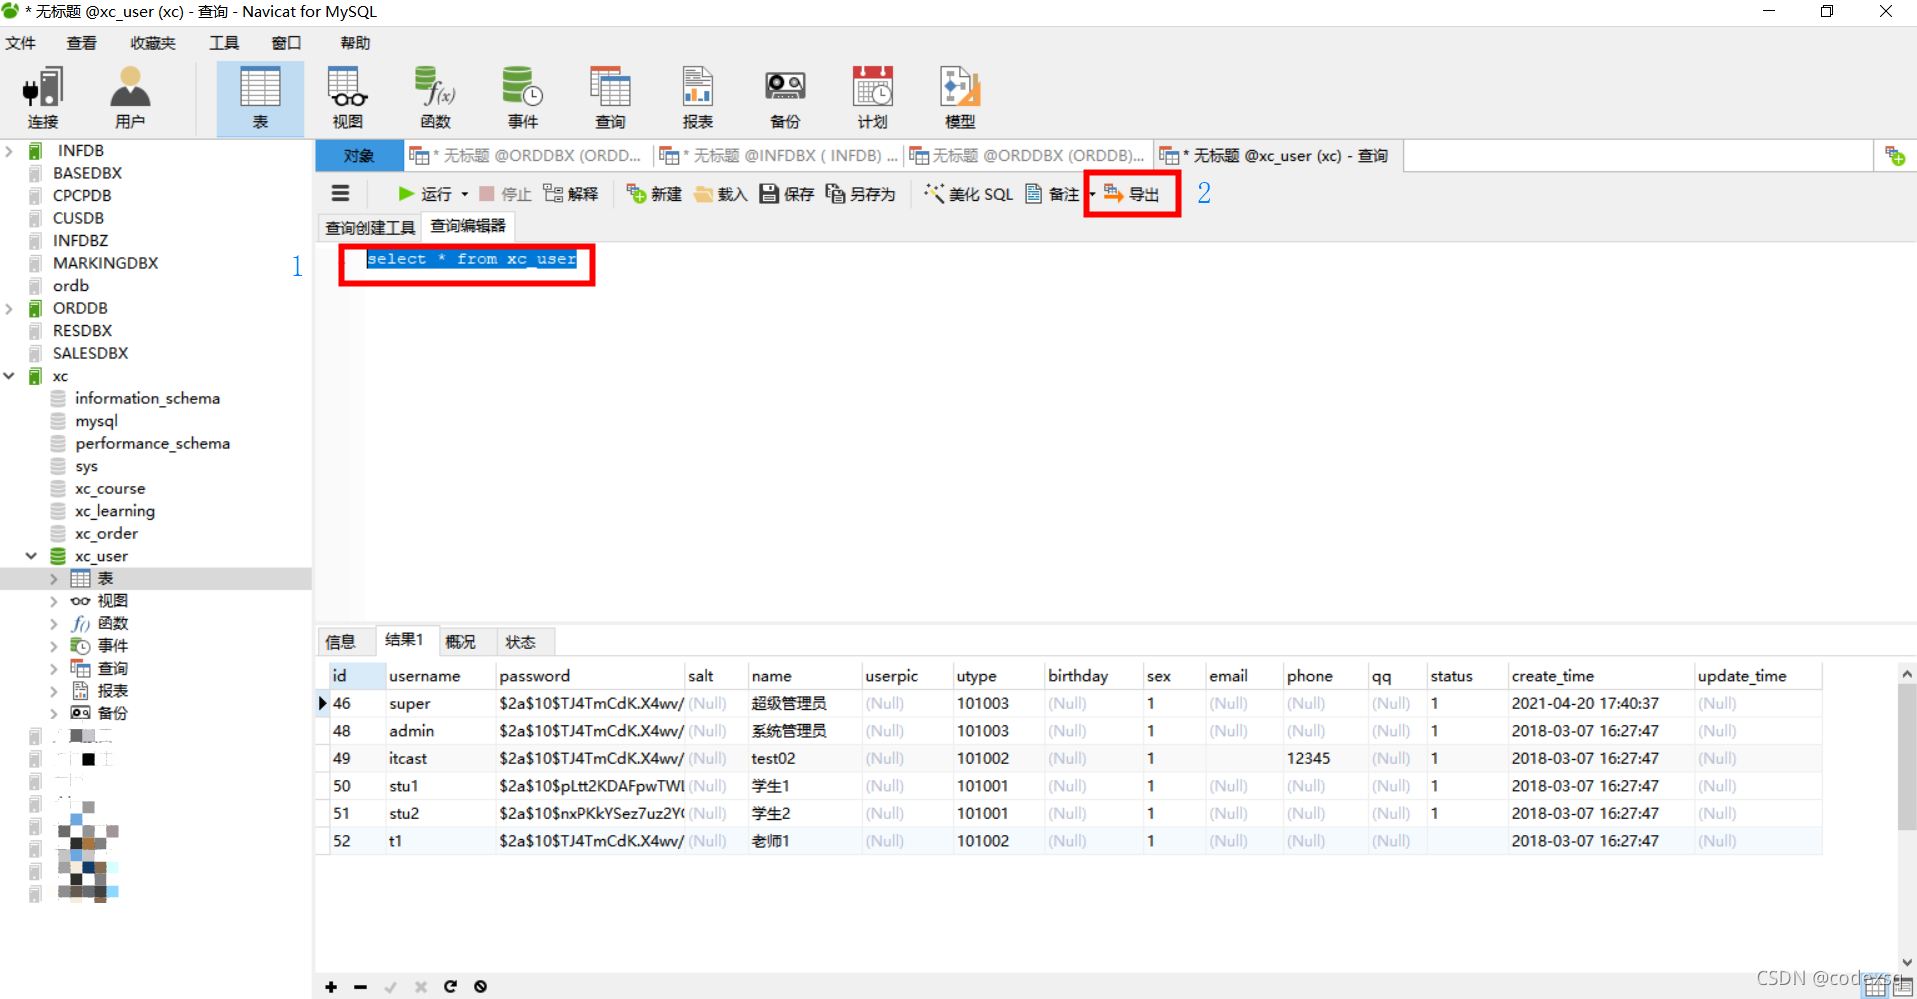The width and height of the screenshot is (1917, 999).
Task: Switch to the 查询创建工具 tab
Action: click(369, 227)
